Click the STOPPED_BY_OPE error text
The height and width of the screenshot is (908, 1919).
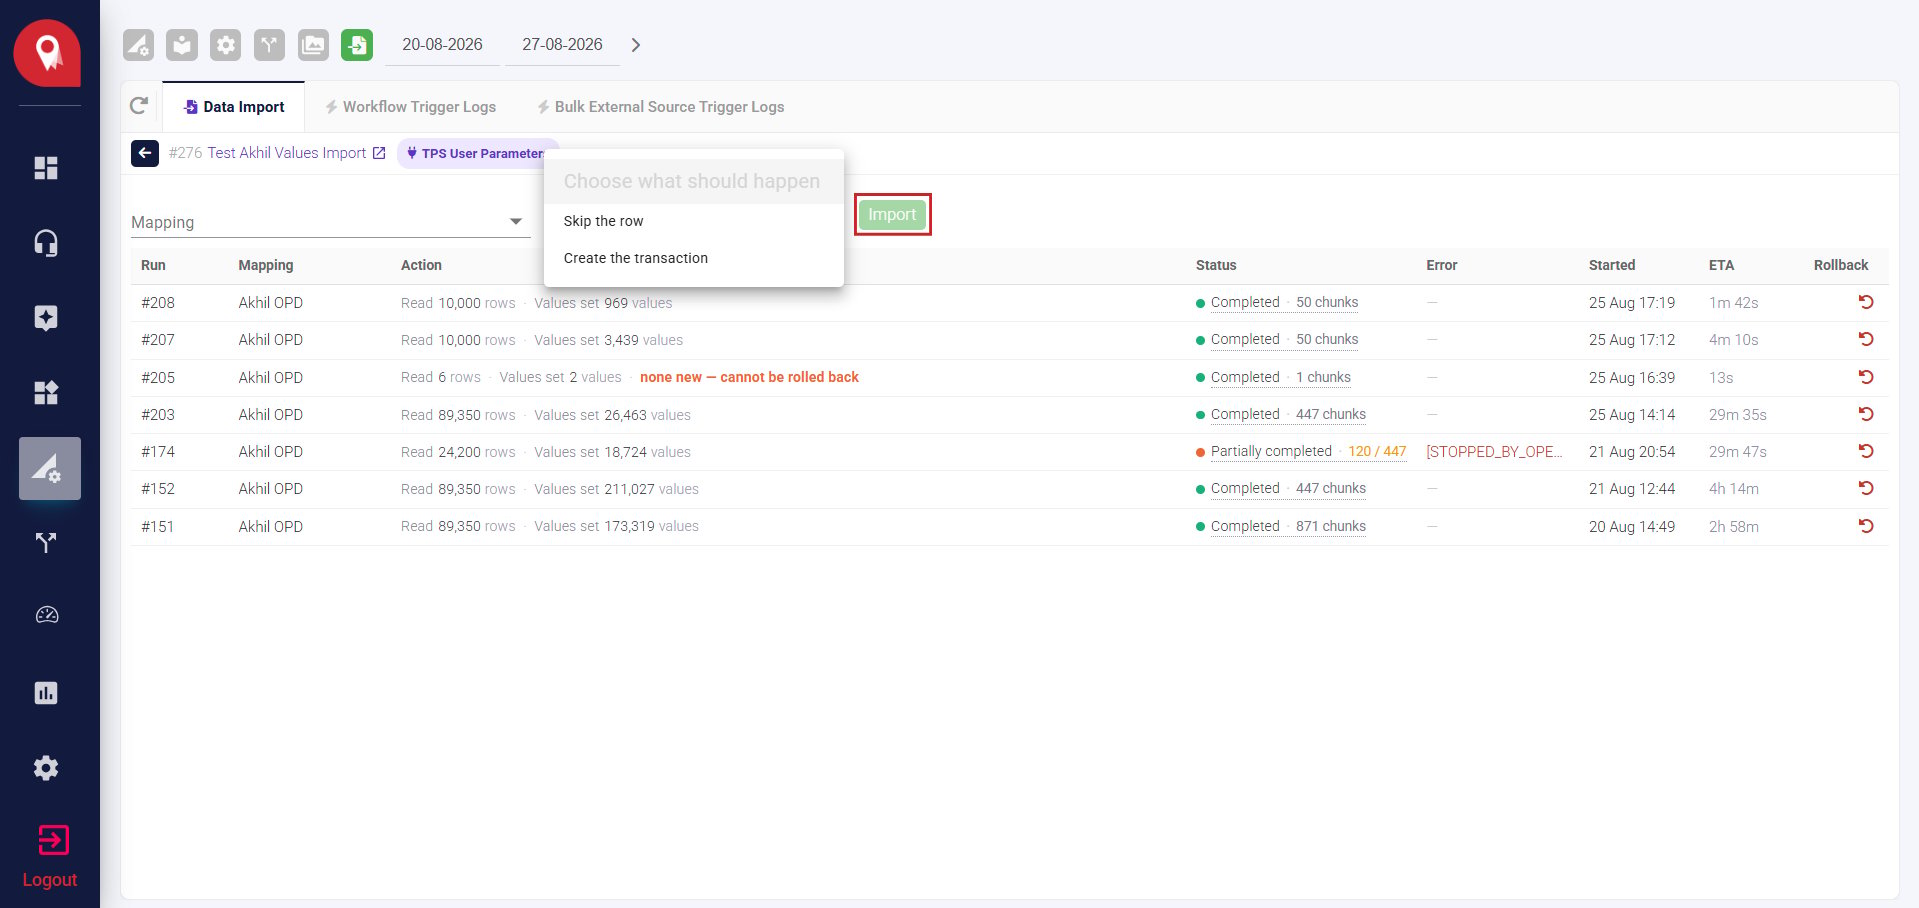(x=1494, y=451)
